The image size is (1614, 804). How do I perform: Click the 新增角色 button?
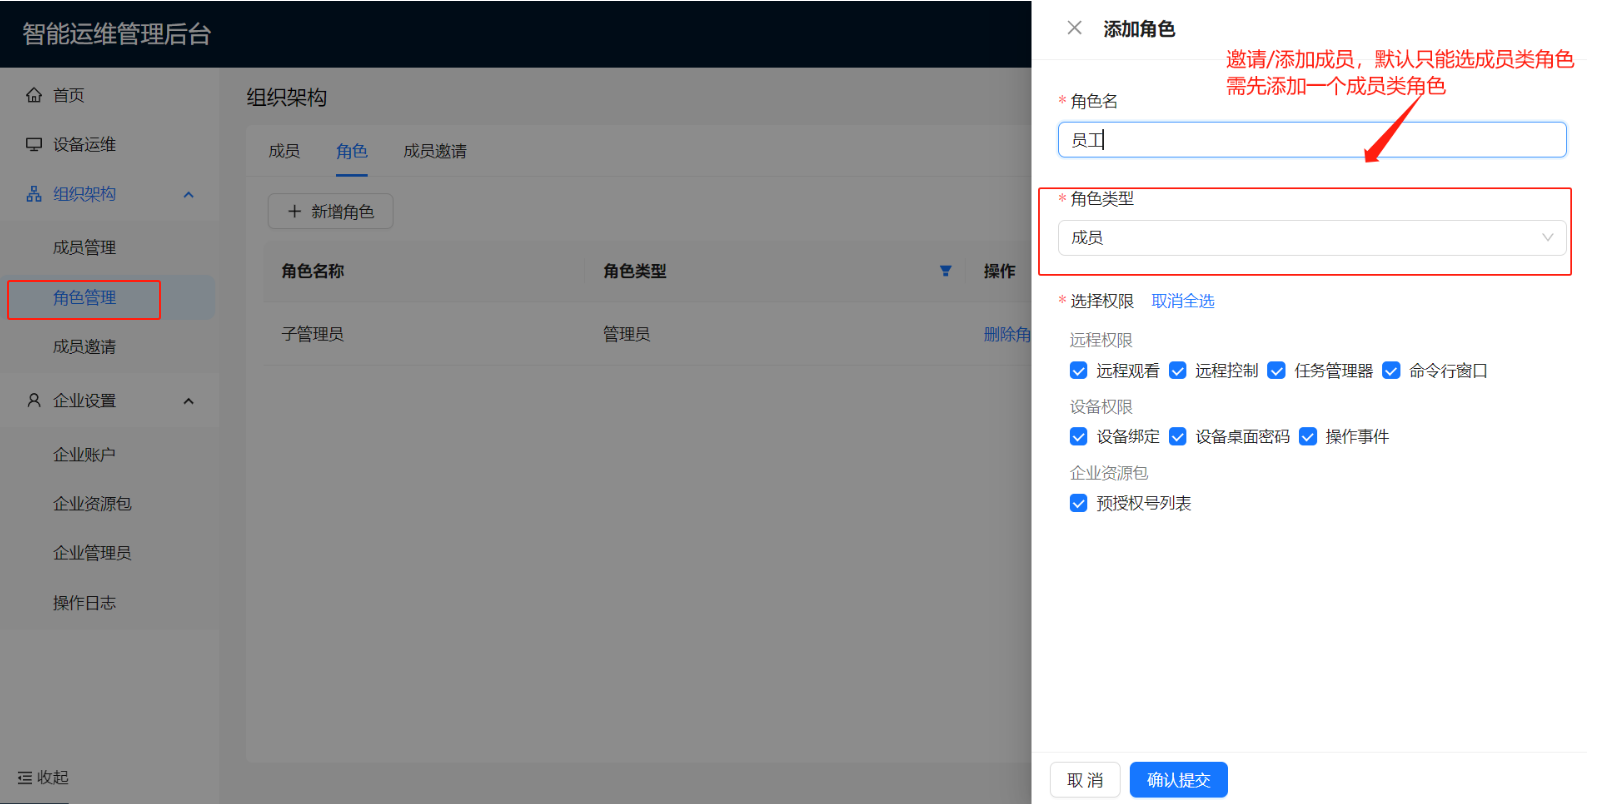coord(330,211)
